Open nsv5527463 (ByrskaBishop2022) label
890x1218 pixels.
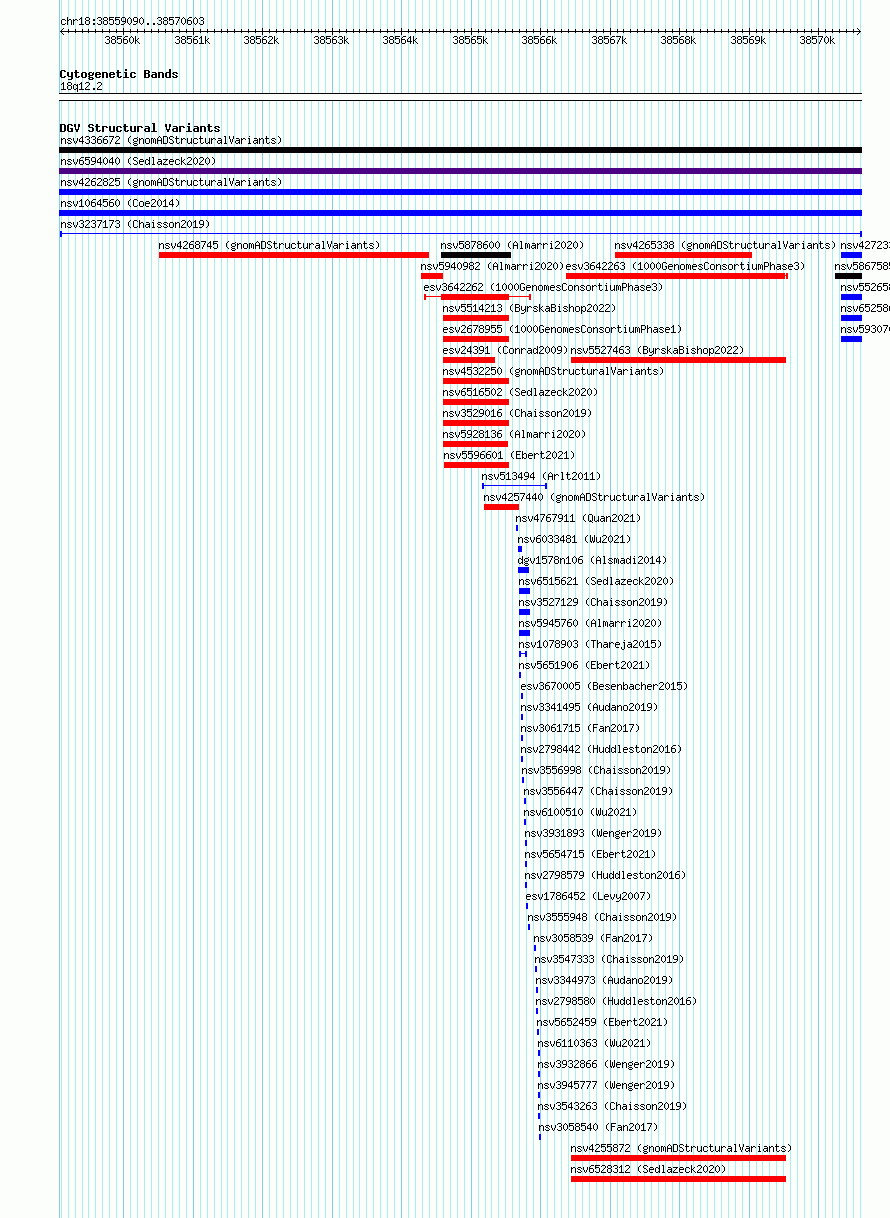click(x=657, y=350)
